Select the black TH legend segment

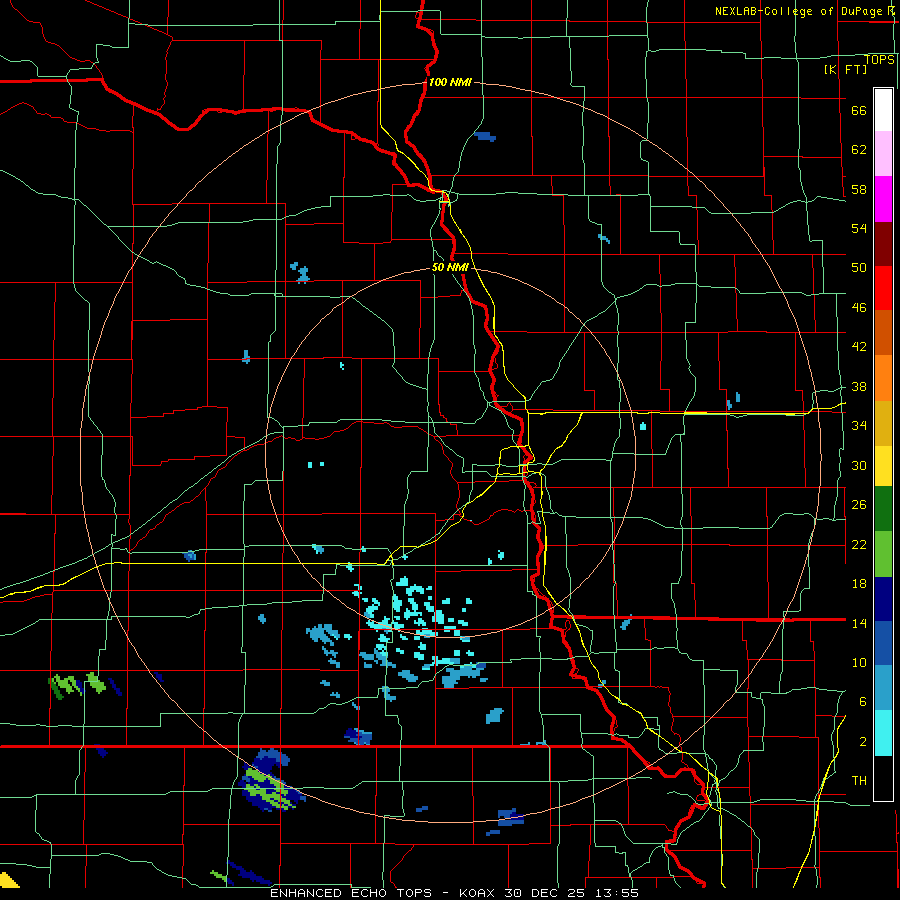pyautogui.click(x=883, y=778)
